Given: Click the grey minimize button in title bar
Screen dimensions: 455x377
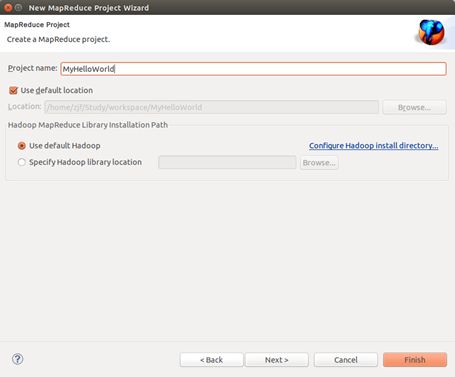Looking at the screenshot, I should tap(19, 7).
